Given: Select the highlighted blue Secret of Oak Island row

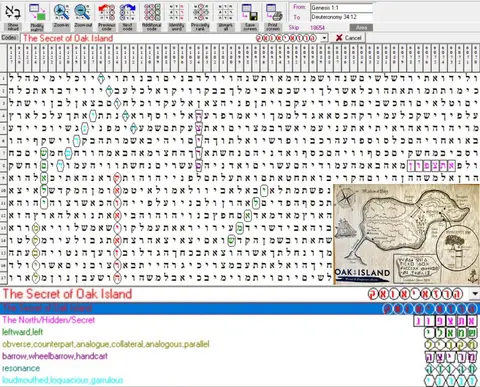Looking at the screenshot, I should click(x=240, y=308).
